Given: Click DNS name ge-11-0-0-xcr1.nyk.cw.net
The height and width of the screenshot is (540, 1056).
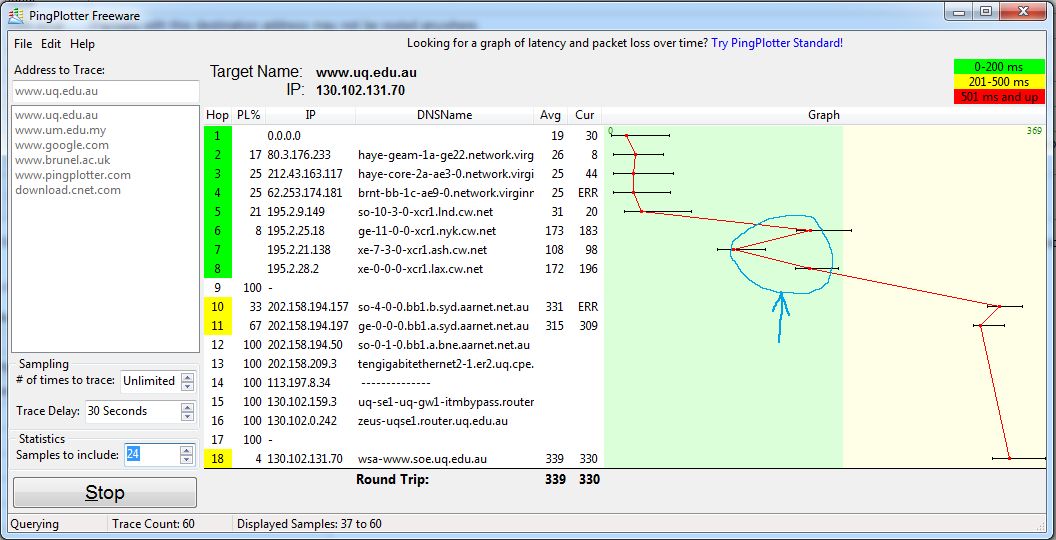Looking at the screenshot, I should coord(427,231).
